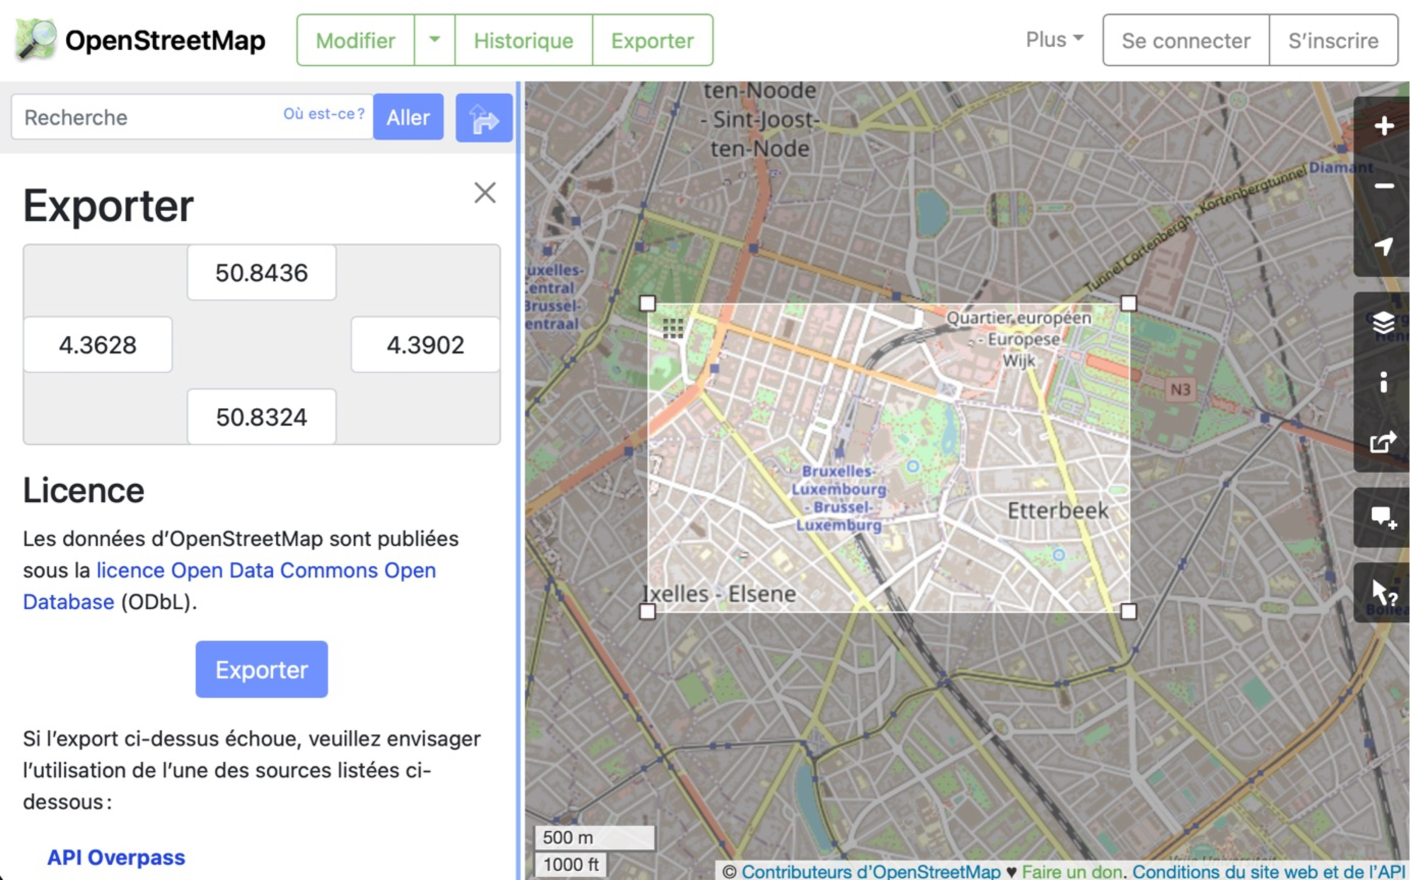Click the Se connecter button

pyautogui.click(x=1185, y=40)
